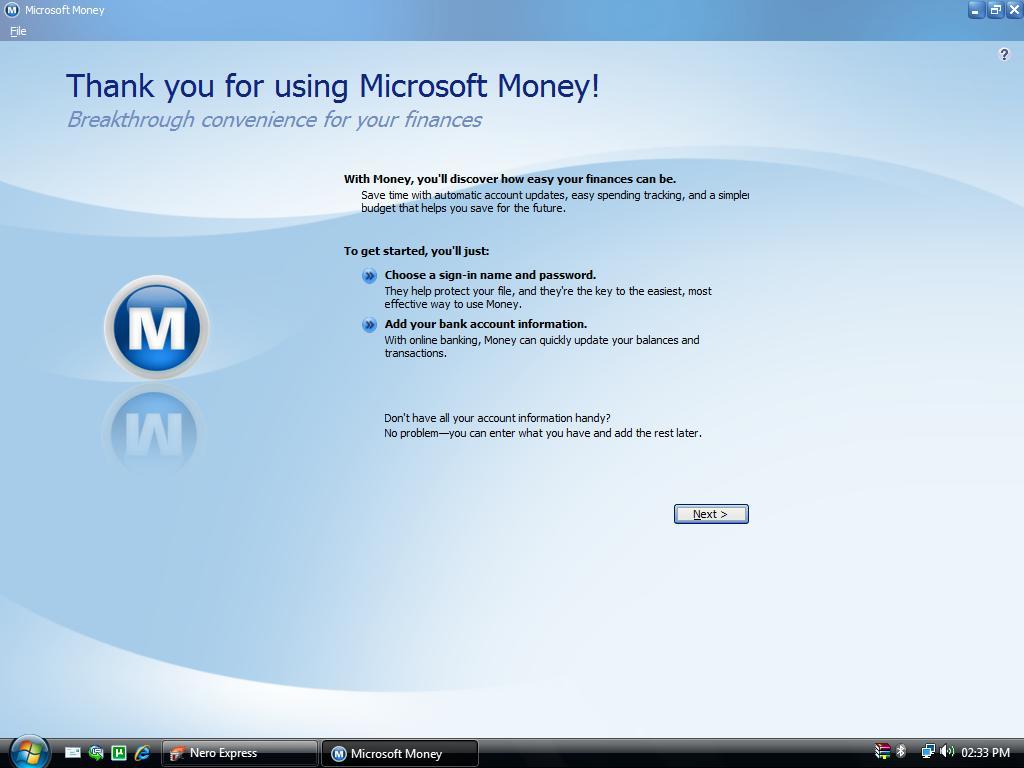This screenshot has width=1024, height=768.
Task: Click the 02:33 PM taskbar clock
Action: 985,752
